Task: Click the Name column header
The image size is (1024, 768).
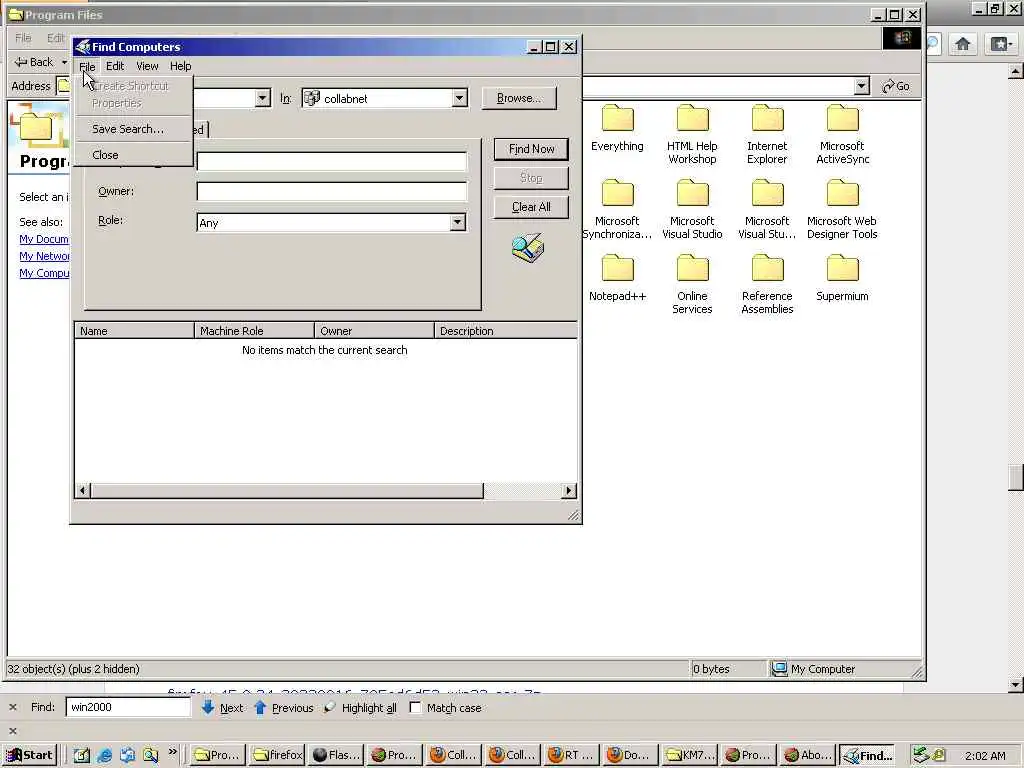Action: pos(135,331)
